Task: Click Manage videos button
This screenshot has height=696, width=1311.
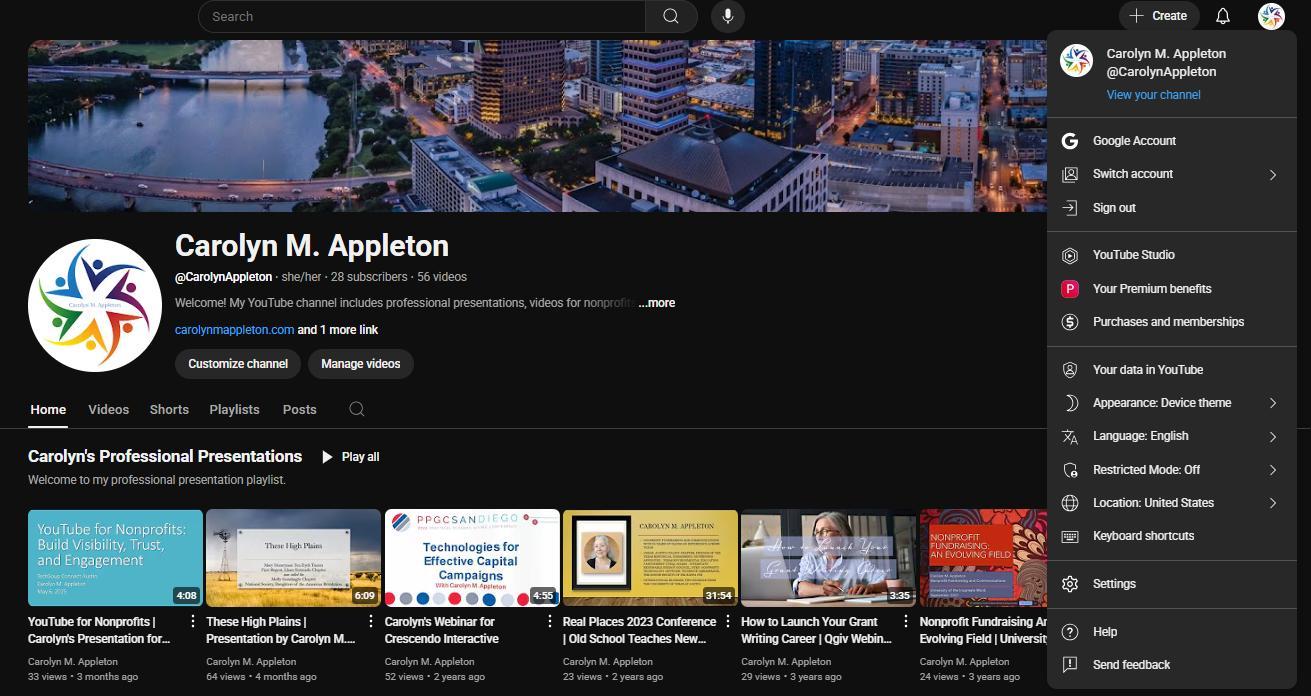Action: 361,364
